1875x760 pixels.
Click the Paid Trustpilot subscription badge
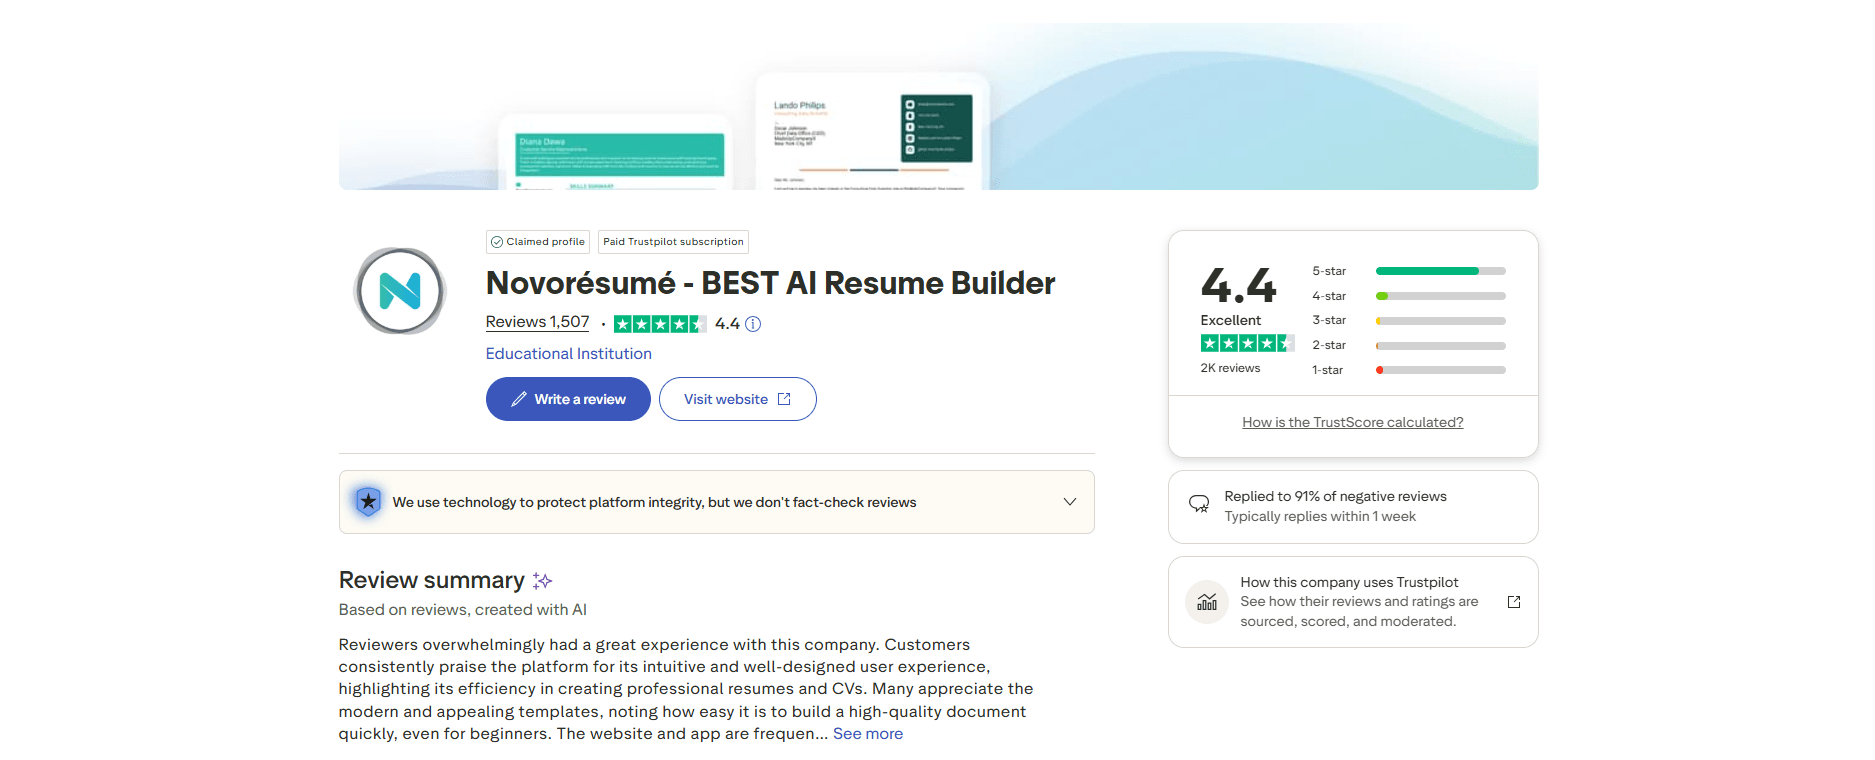pos(673,242)
